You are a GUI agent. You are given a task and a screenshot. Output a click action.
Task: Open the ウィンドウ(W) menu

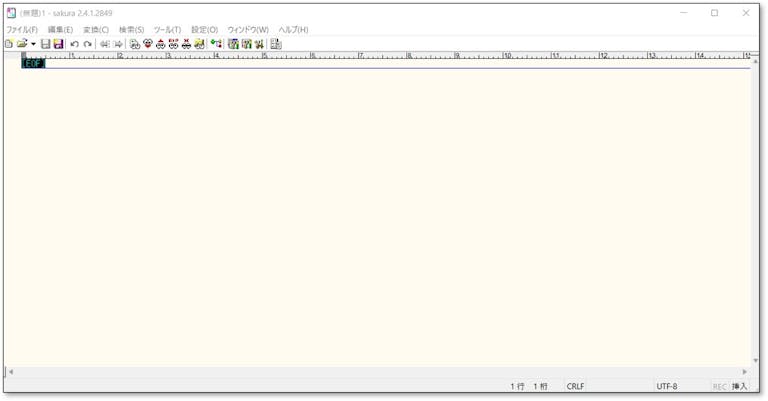point(248,30)
